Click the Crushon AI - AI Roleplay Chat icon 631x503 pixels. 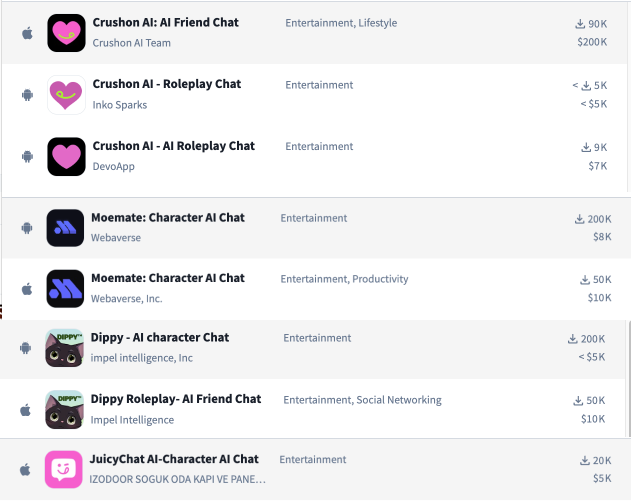click(66, 157)
